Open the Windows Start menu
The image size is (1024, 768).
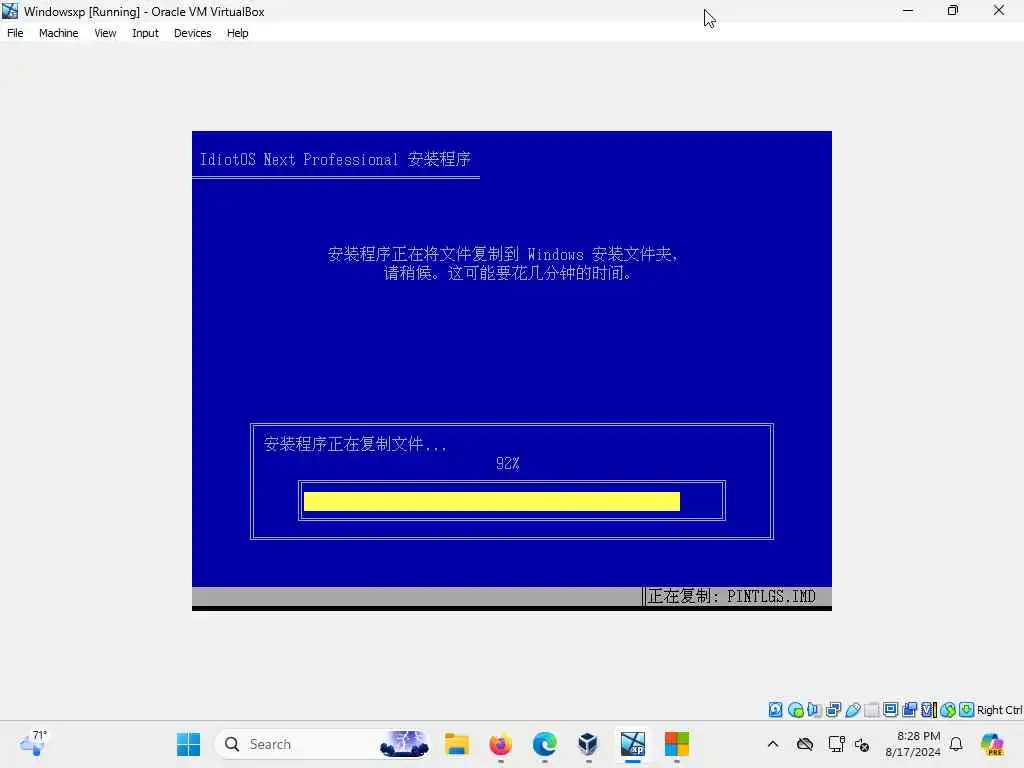click(x=189, y=744)
